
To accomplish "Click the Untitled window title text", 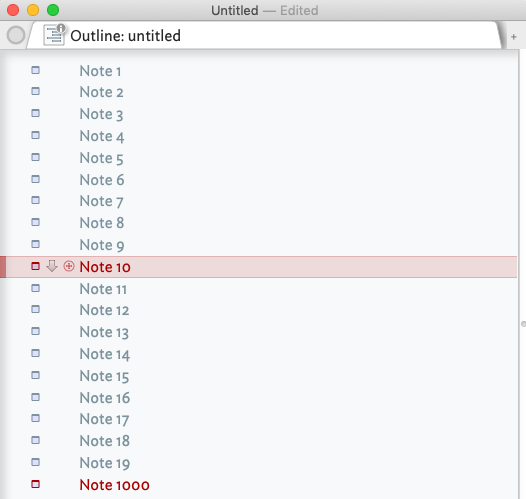I will (235, 10).
